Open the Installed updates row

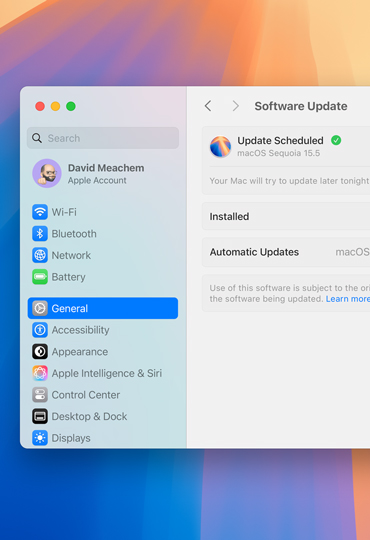tap(286, 216)
